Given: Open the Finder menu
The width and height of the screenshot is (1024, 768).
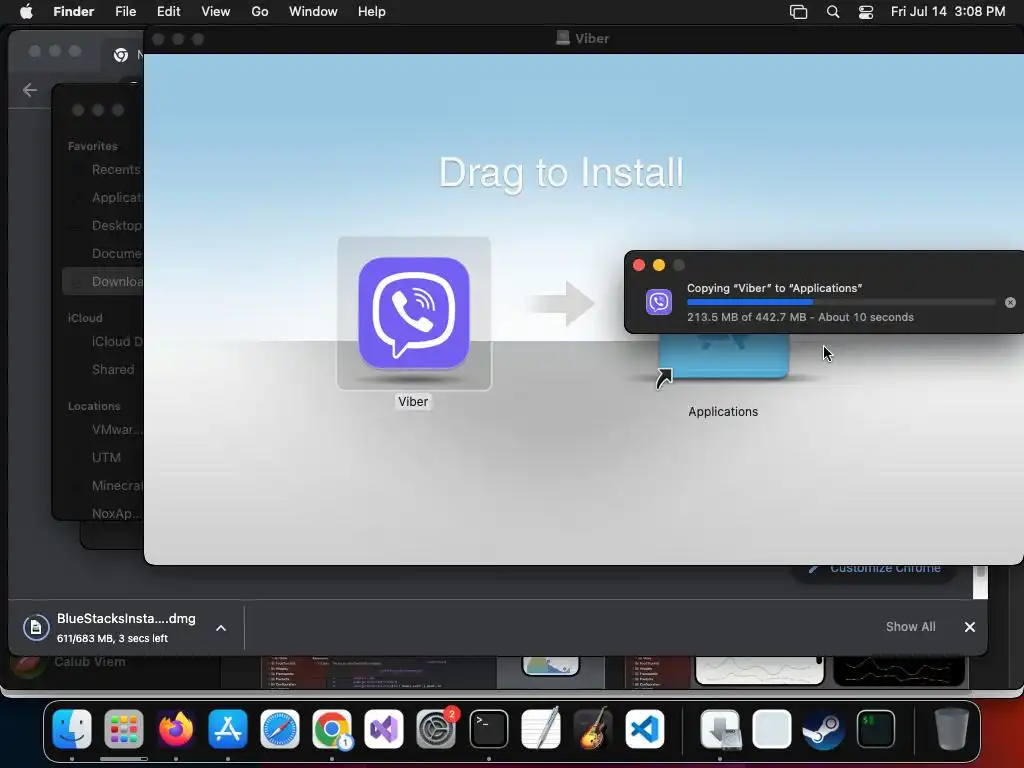Looking at the screenshot, I should coord(73,12).
